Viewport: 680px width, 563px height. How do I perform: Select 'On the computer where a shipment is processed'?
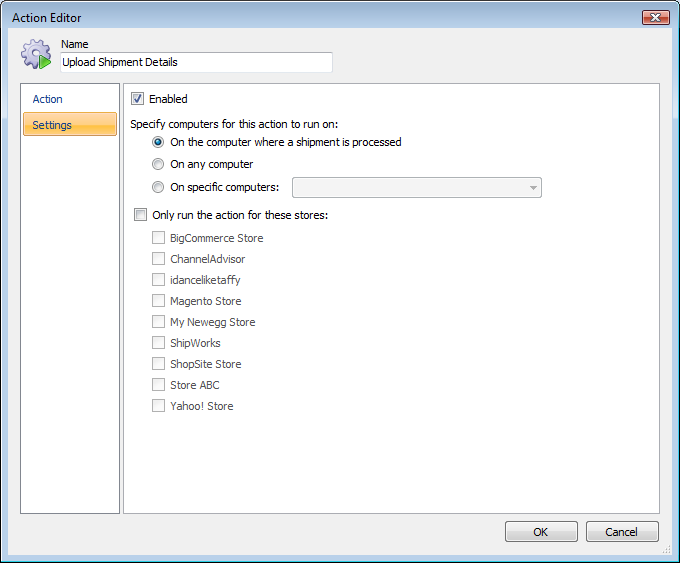[158, 142]
